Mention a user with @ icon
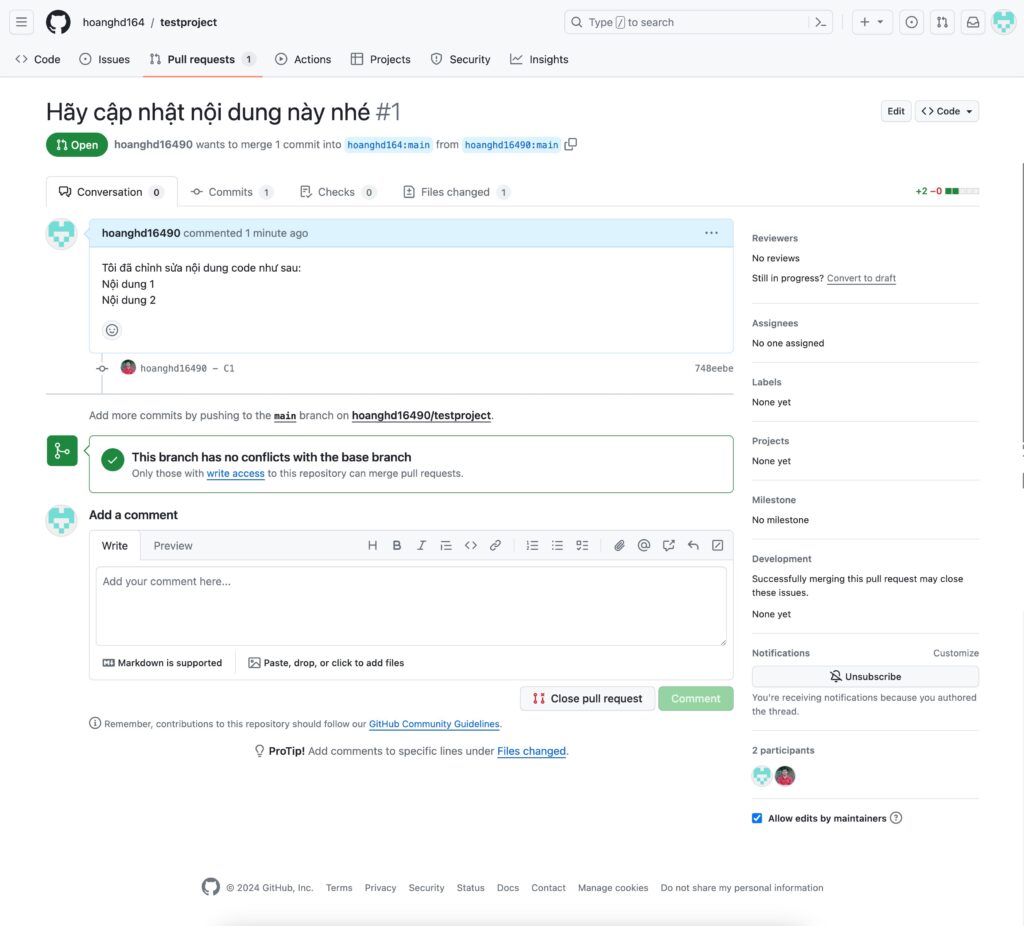Viewport: 1024px width, 926px height. [644, 545]
